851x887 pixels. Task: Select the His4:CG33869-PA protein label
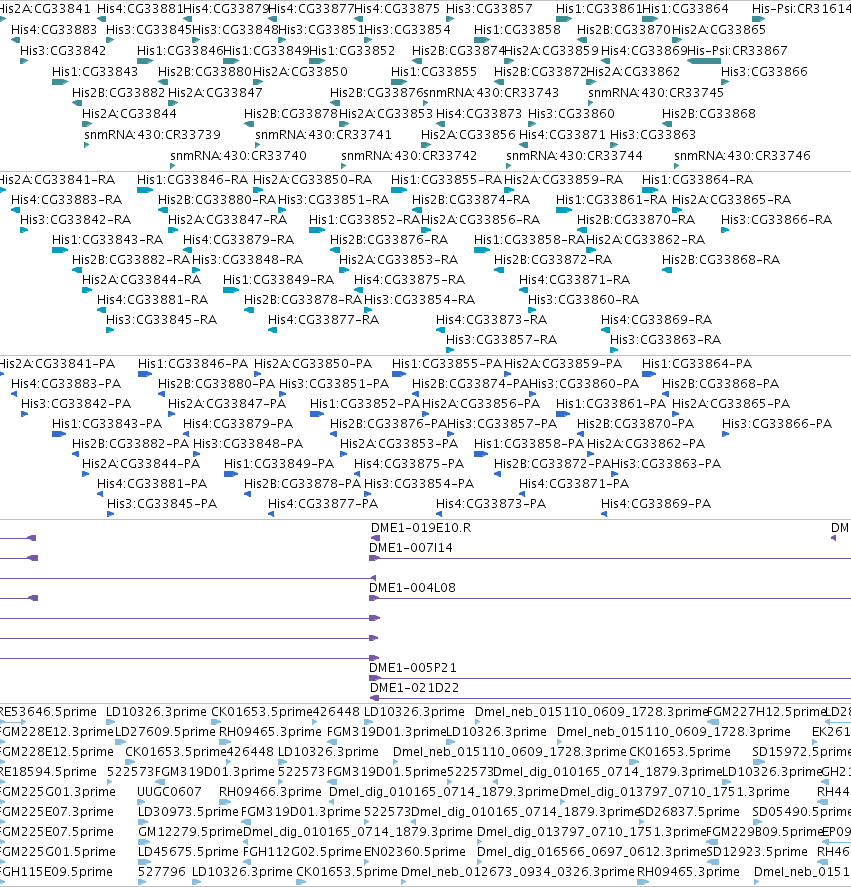[x=656, y=503]
